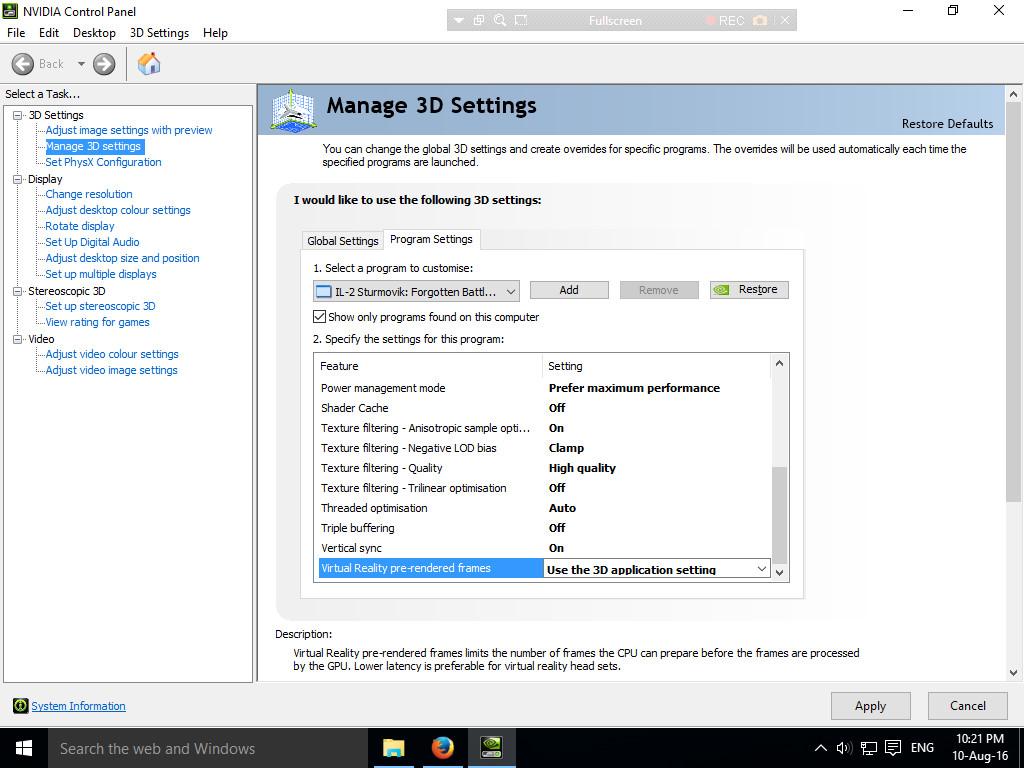Image resolution: width=1024 pixels, height=768 pixels.
Task: Open Firefox from the taskbar
Action: coord(442,748)
